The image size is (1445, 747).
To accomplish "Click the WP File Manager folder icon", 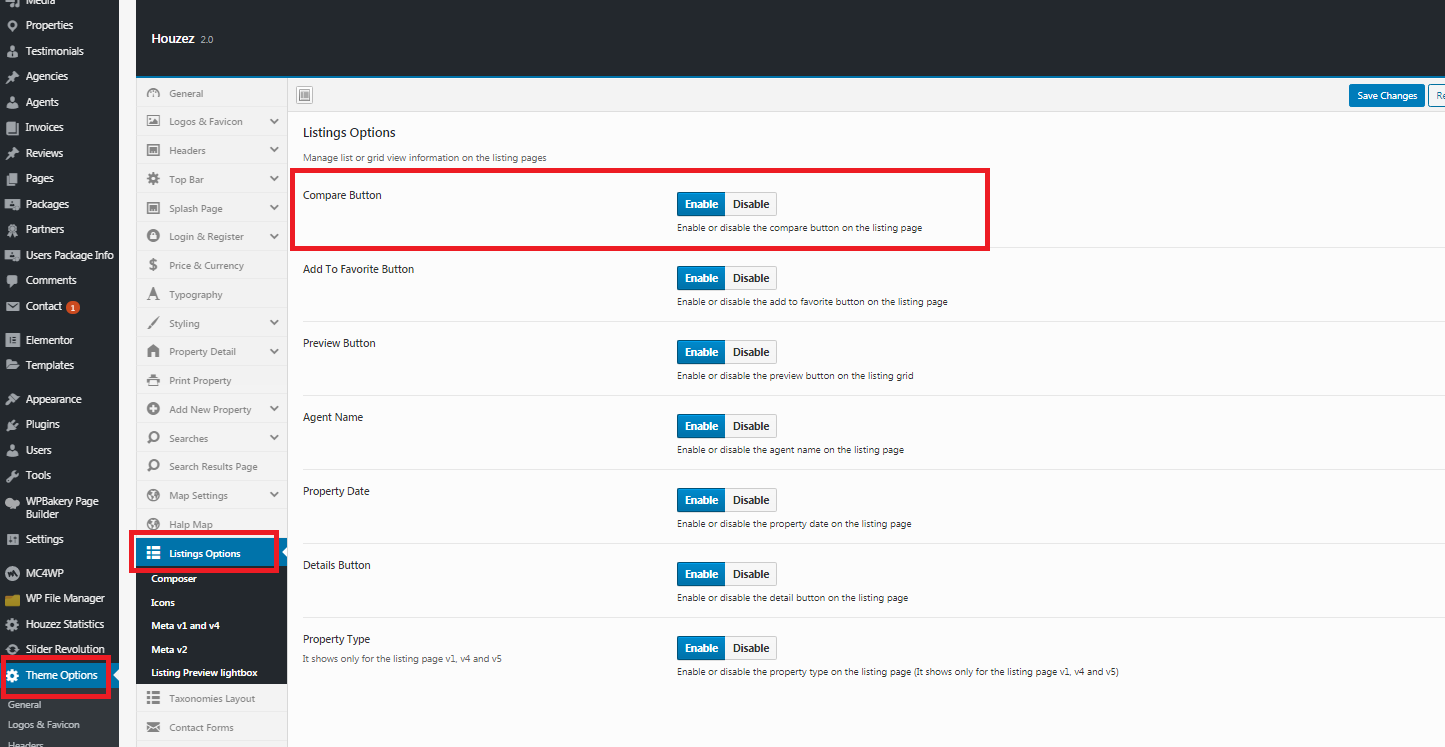I will (12, 599).
